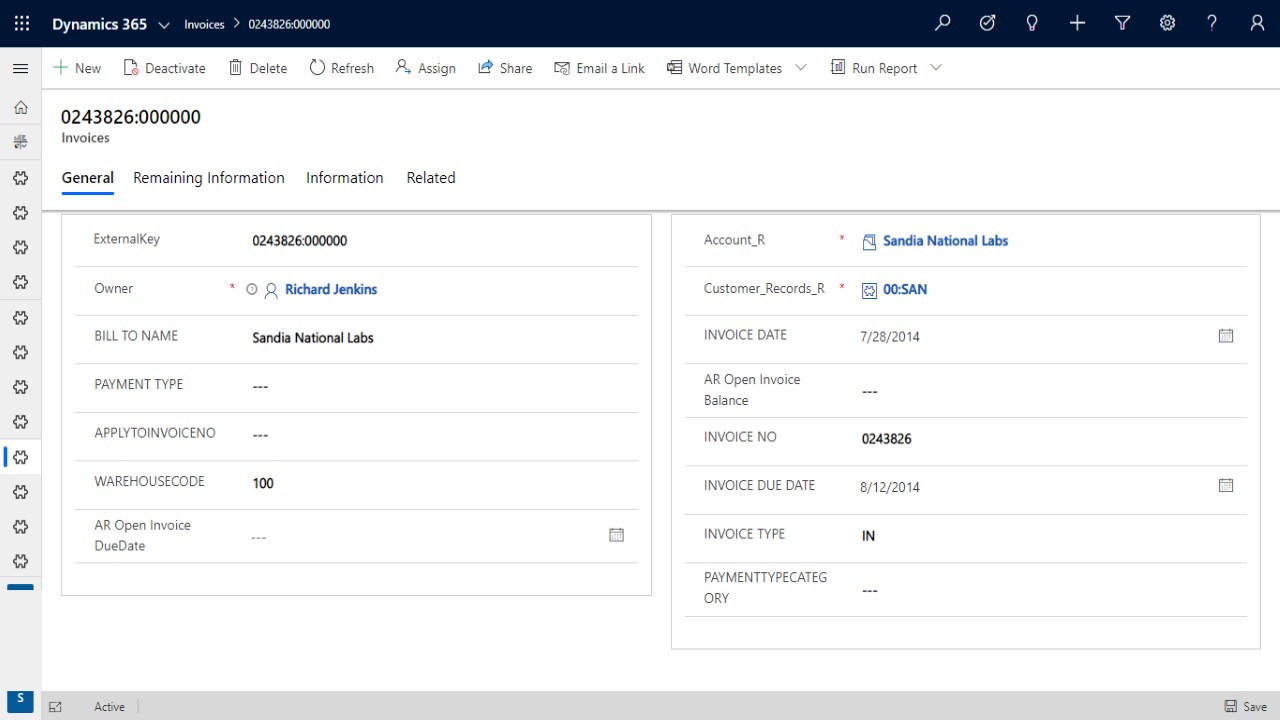Click Share in command bar
The height and width of the screenshot is (720, 1280).
pos(505,68)
